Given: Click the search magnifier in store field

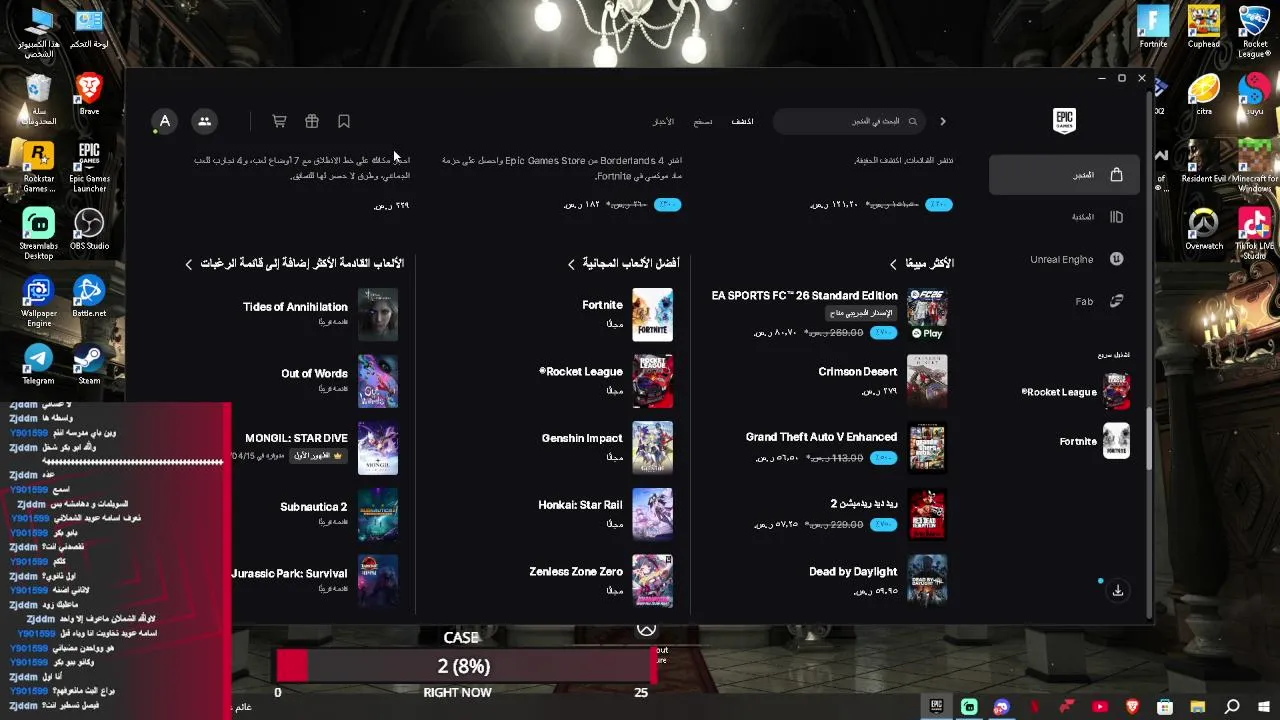Looking at the screenshot, I should (x=912, y=121).
